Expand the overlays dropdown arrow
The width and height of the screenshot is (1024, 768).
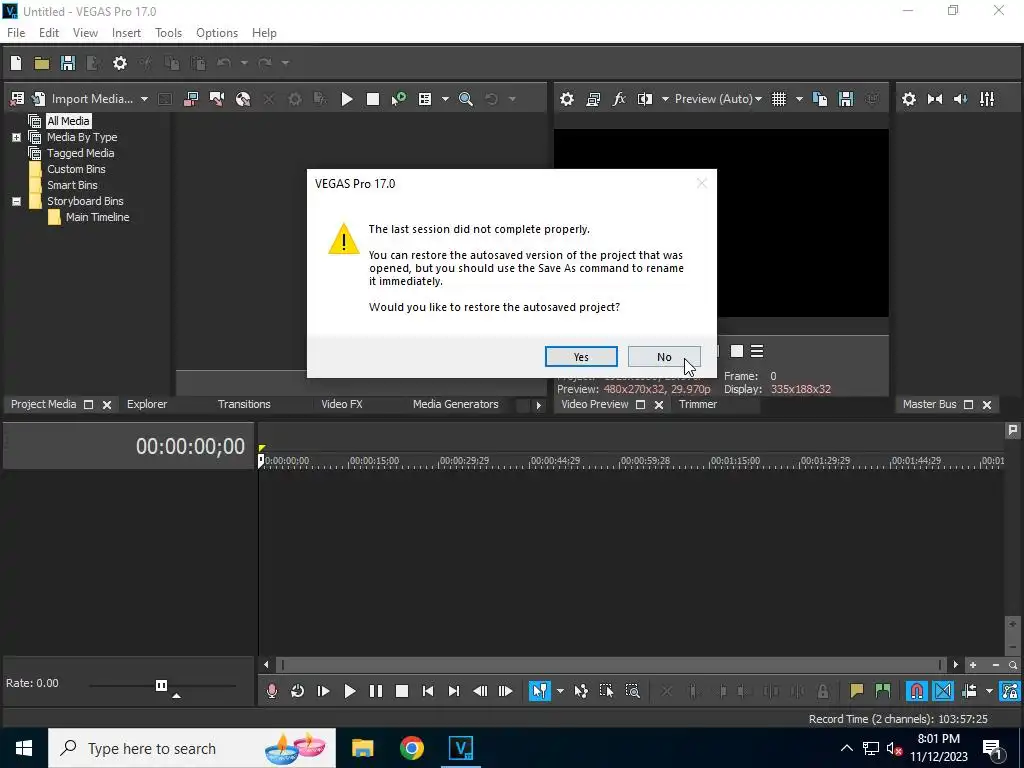pyautogui.click(x=799, y=99)
